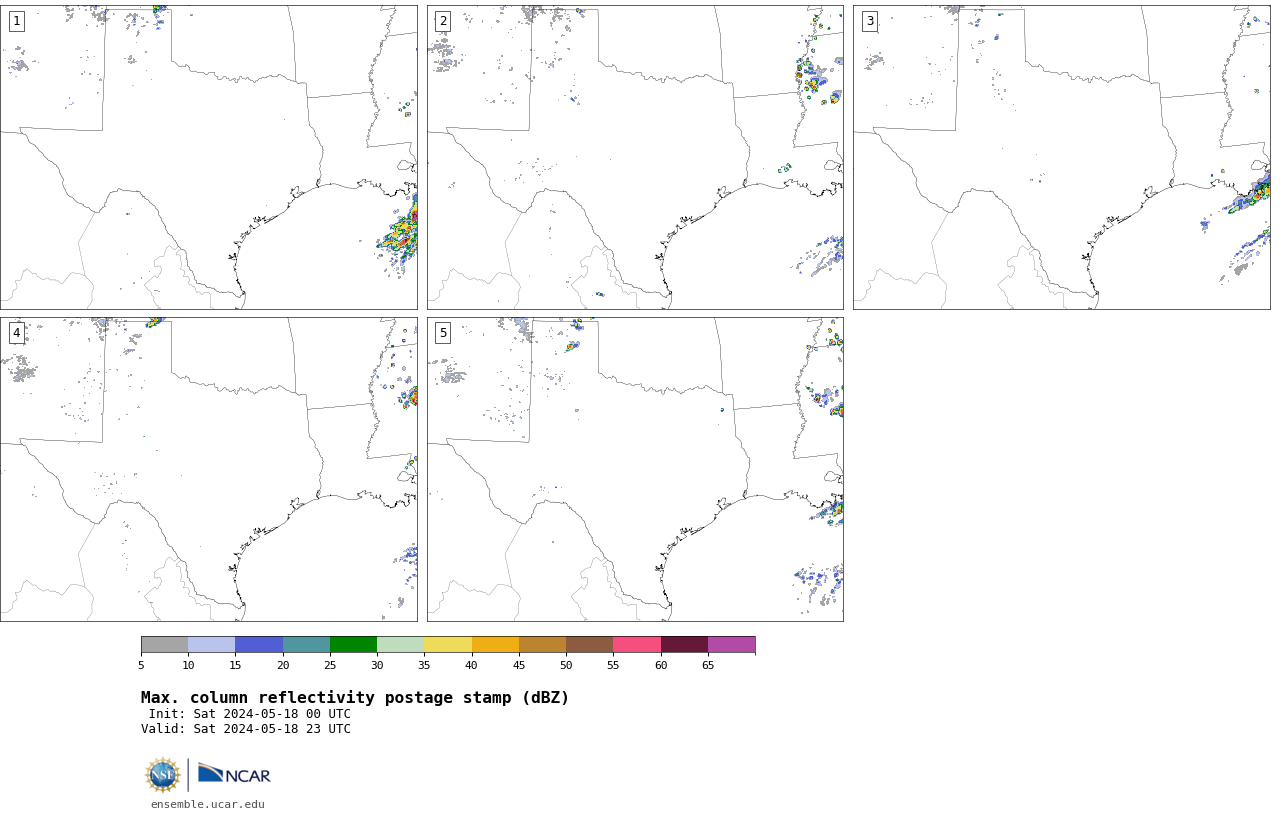Select the brown 50-55 dBZ swatch
The image size is (1280, 815).
click(x=590, y=645)
